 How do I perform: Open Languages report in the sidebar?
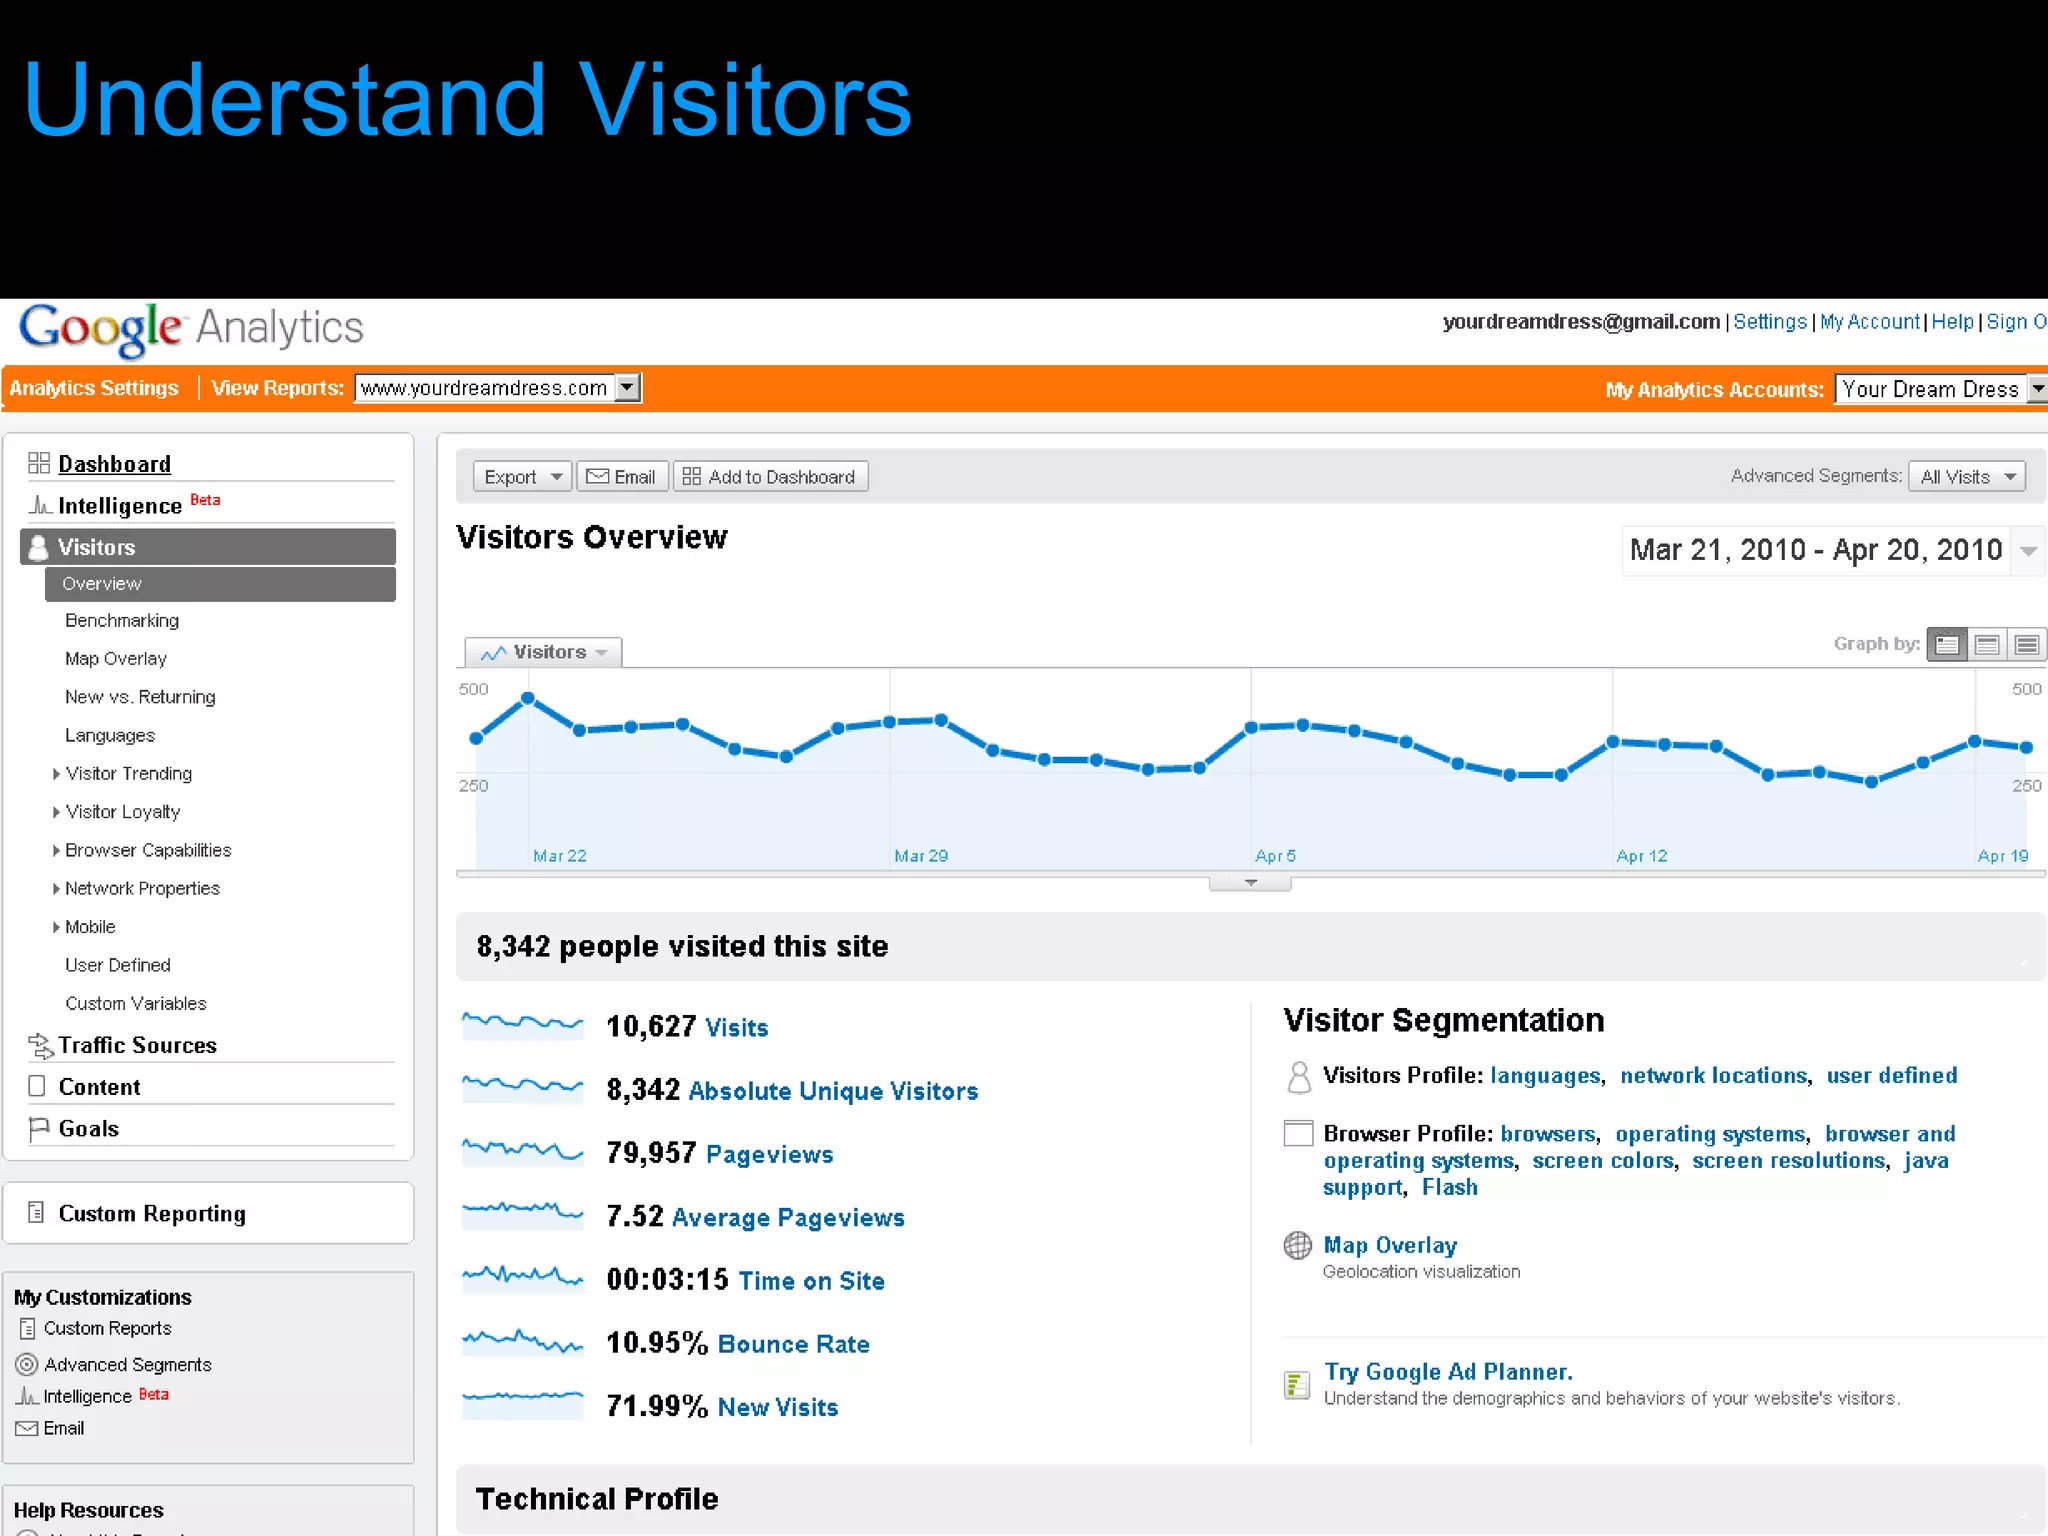(110, 735)
